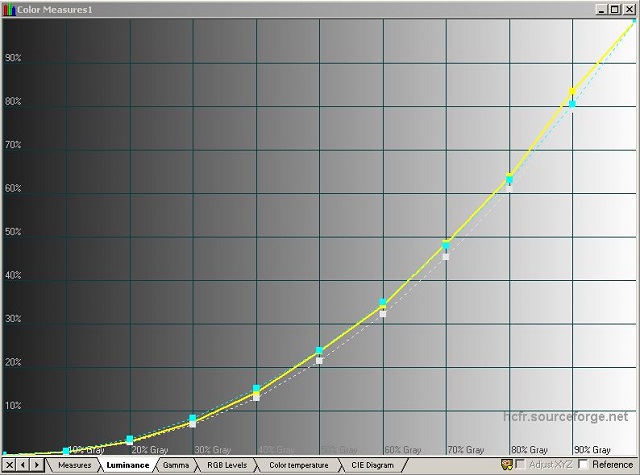Image resolution: width=640 pixels, height=475 pixels.
Task: Click the 70% Gray axis label
Action: click(466, 450)
